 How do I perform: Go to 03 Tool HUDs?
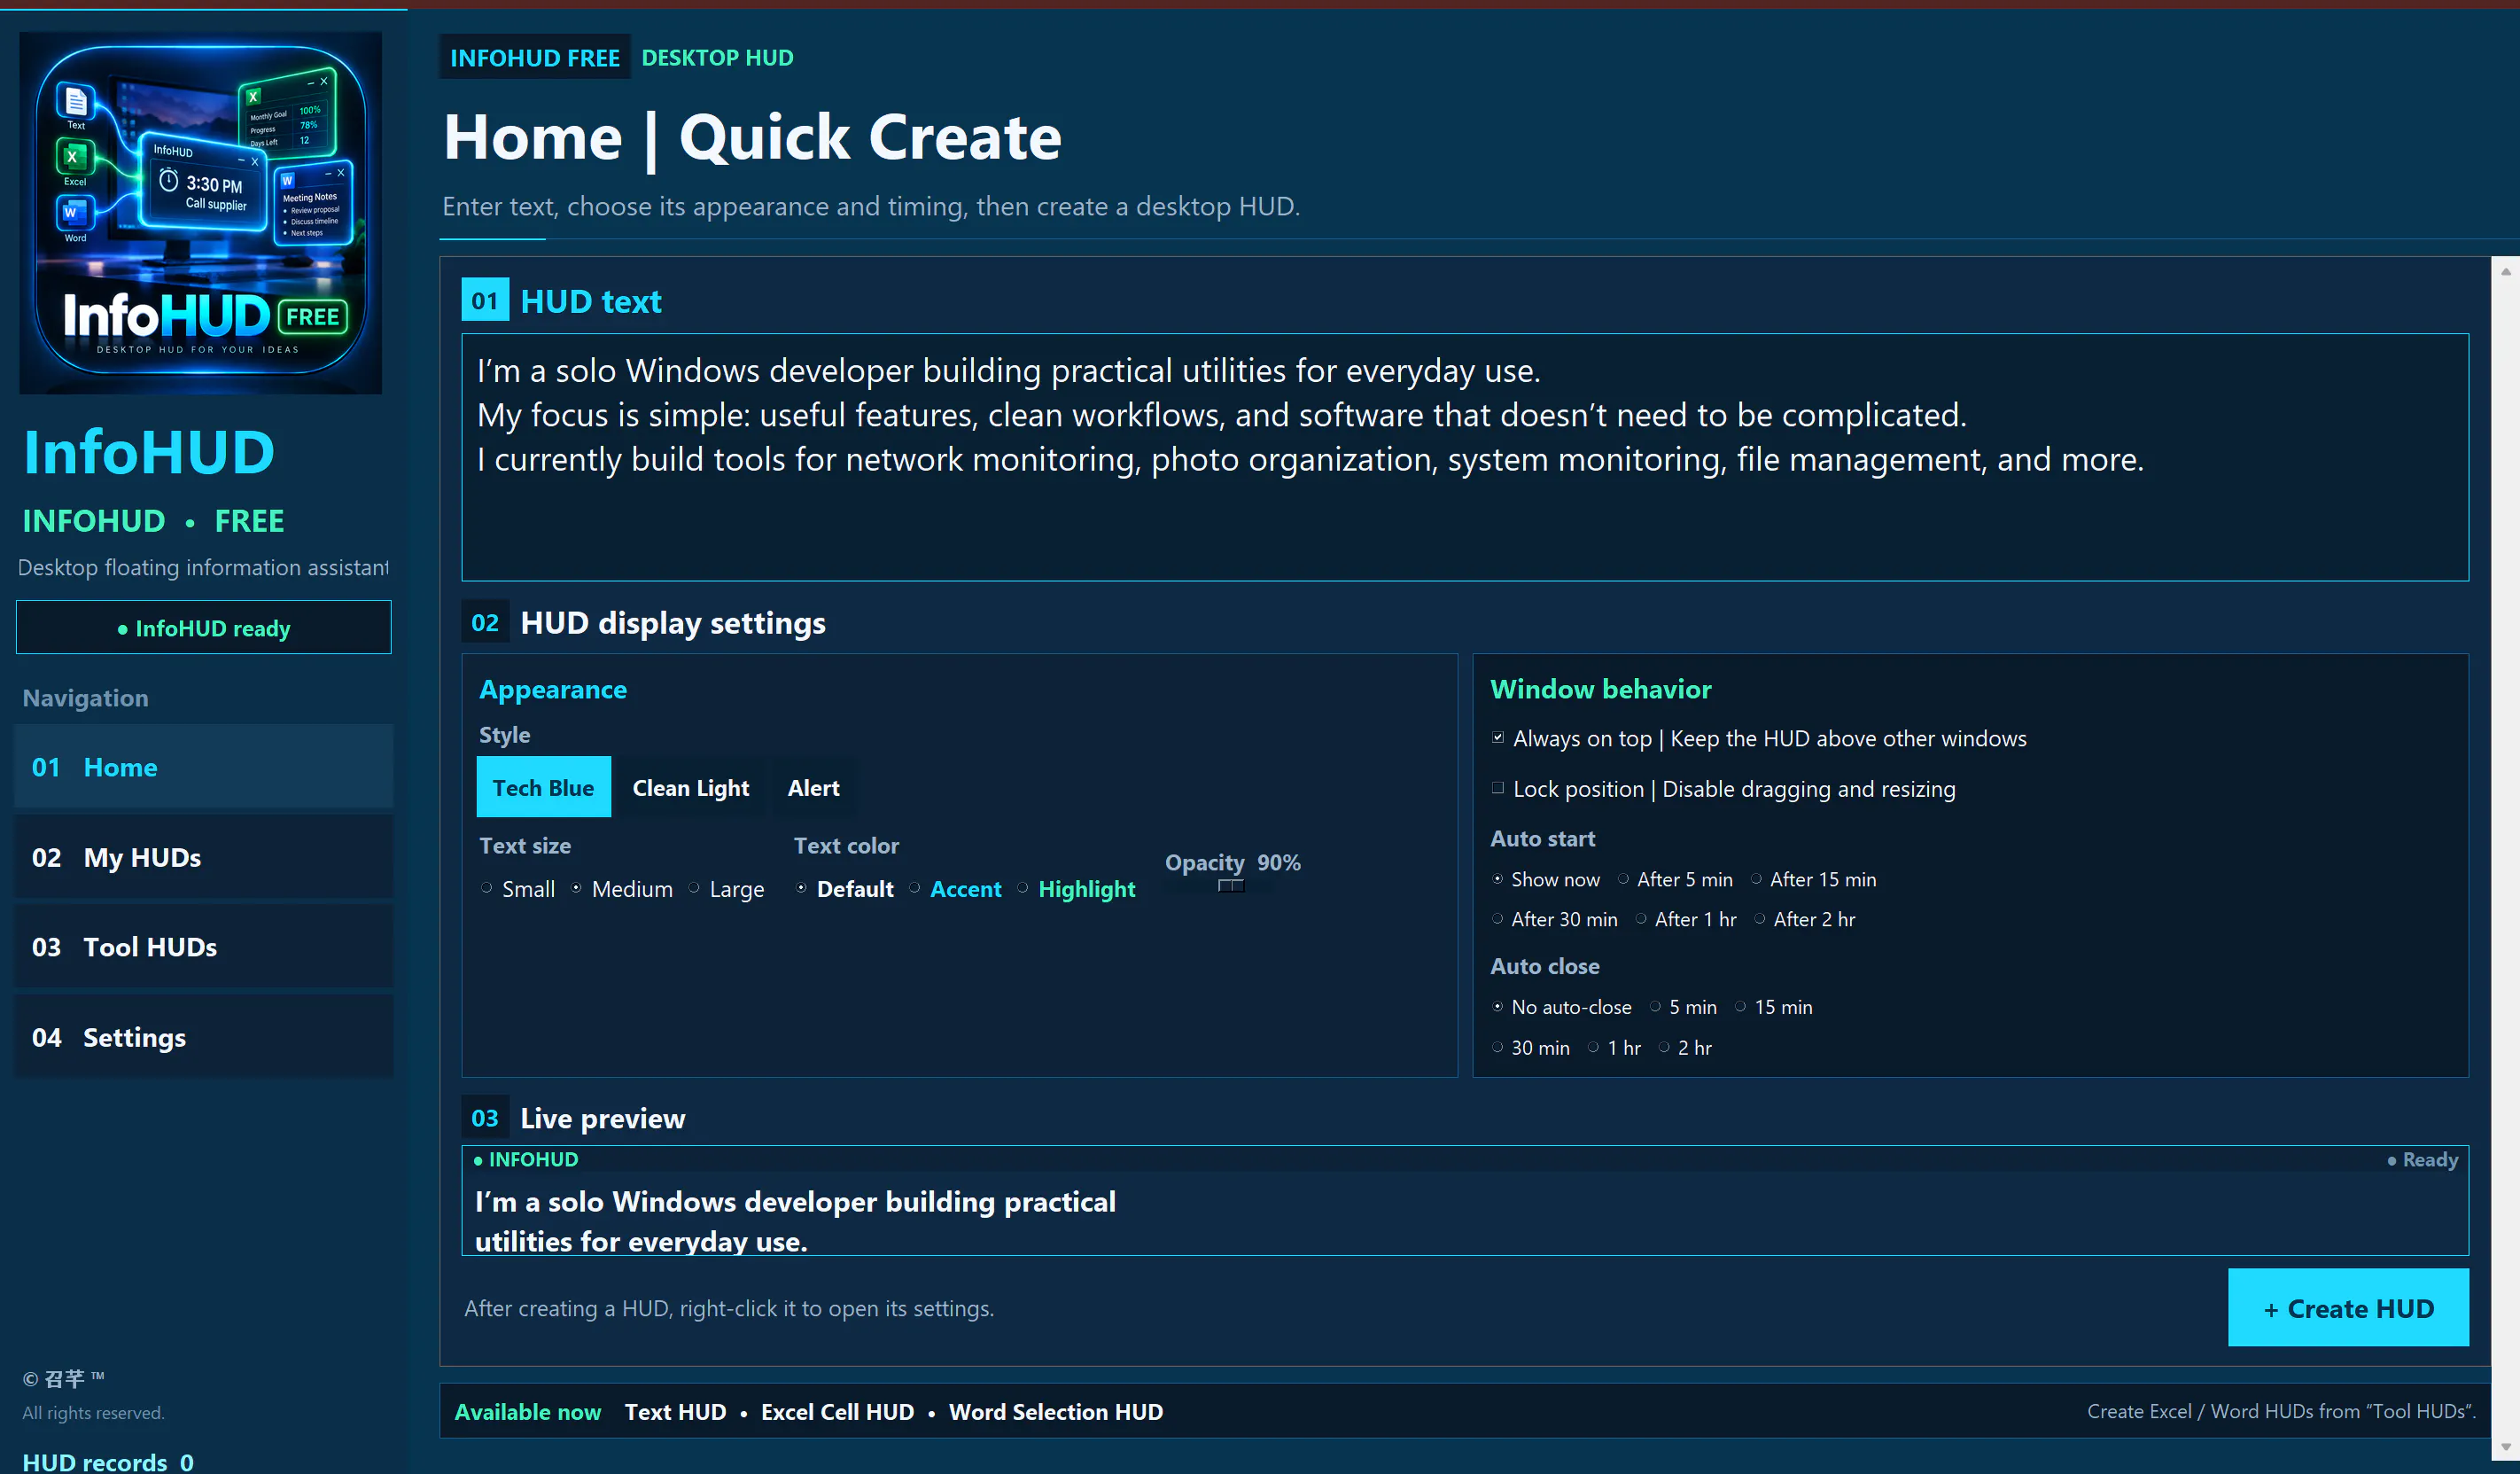point(204,947)
